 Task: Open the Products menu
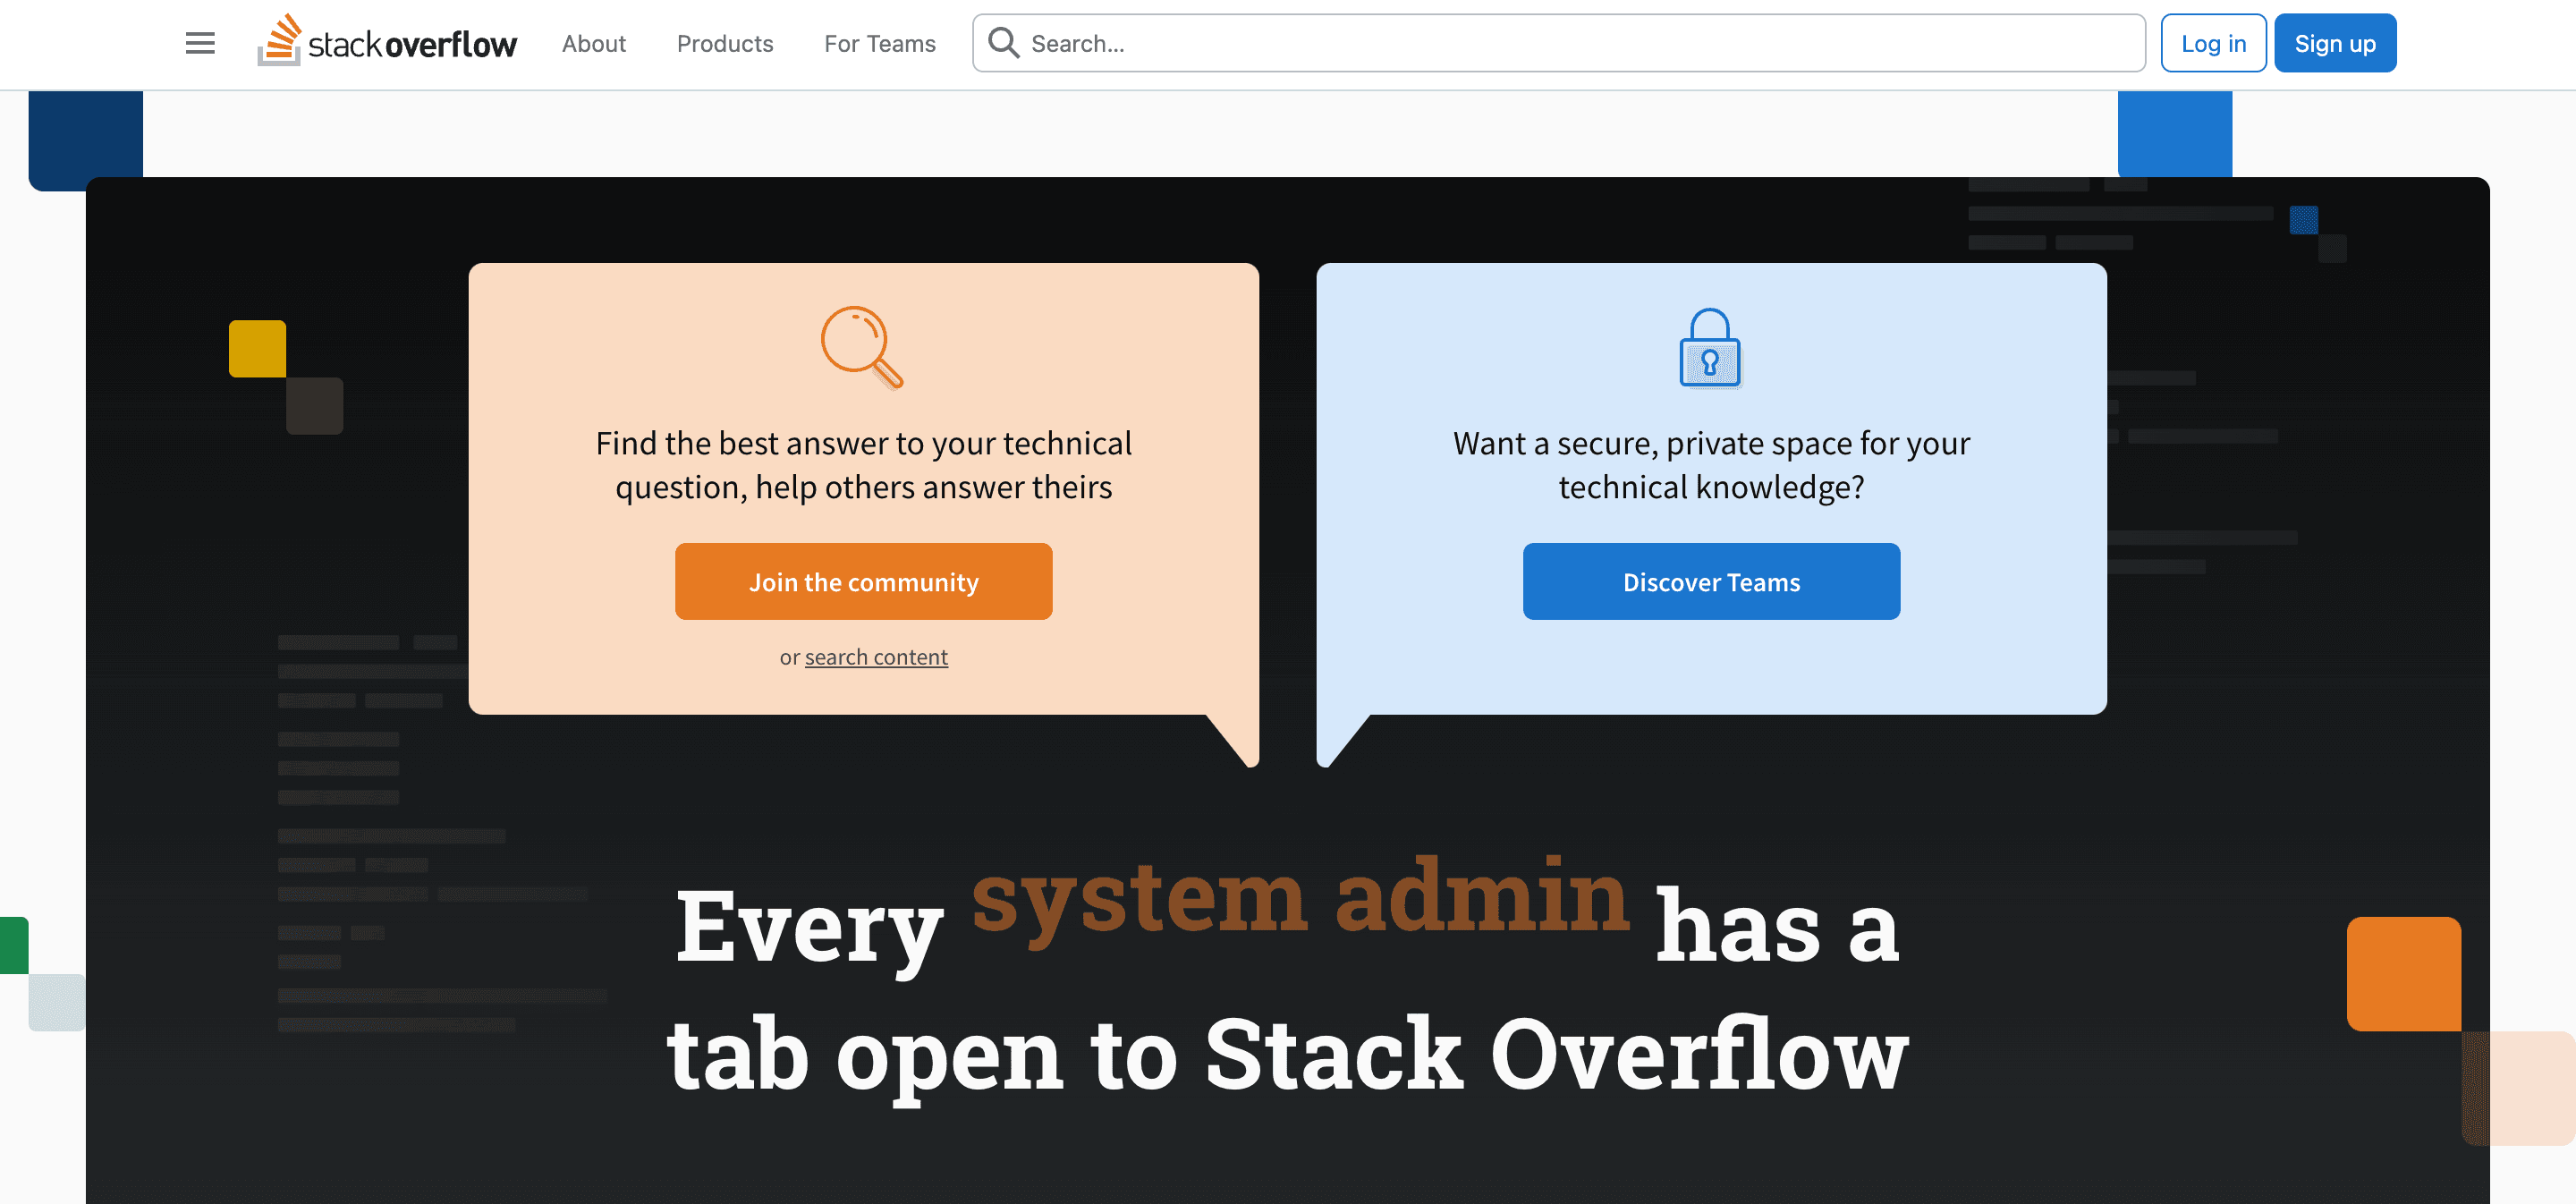click(x=724, y=43)
